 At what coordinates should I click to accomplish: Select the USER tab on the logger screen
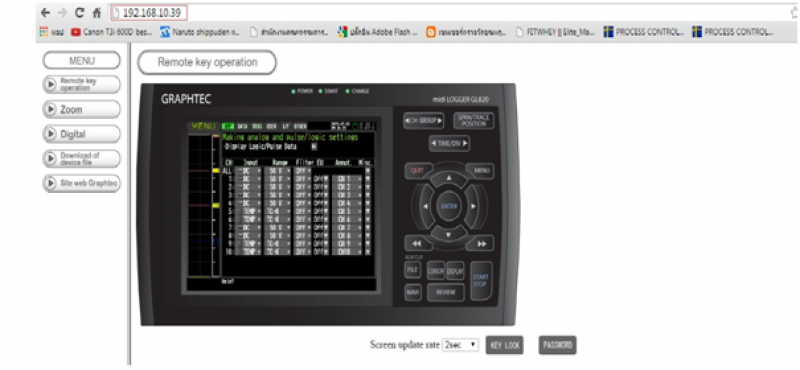(x=271, y=126)
